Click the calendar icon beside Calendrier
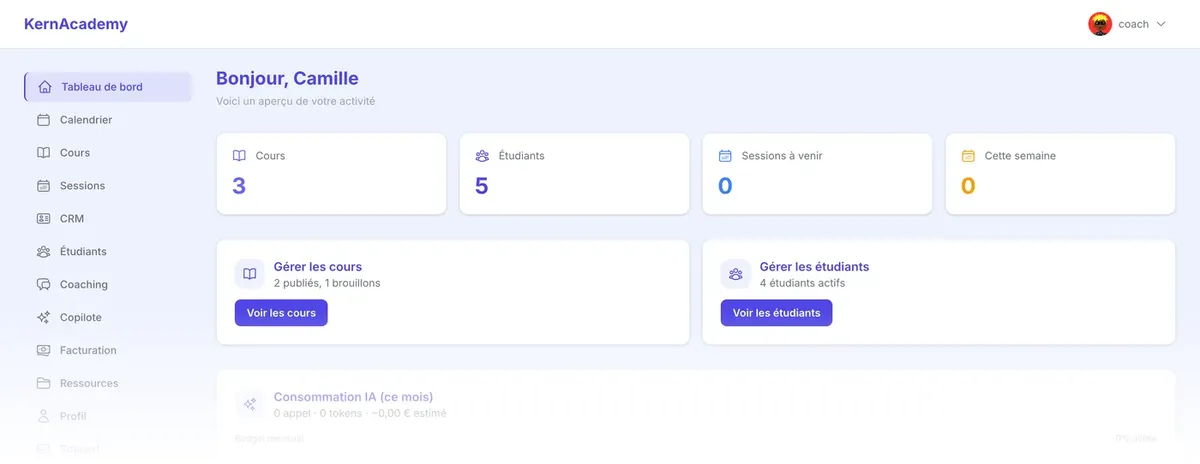1200x464 pixels. point(43,120)
